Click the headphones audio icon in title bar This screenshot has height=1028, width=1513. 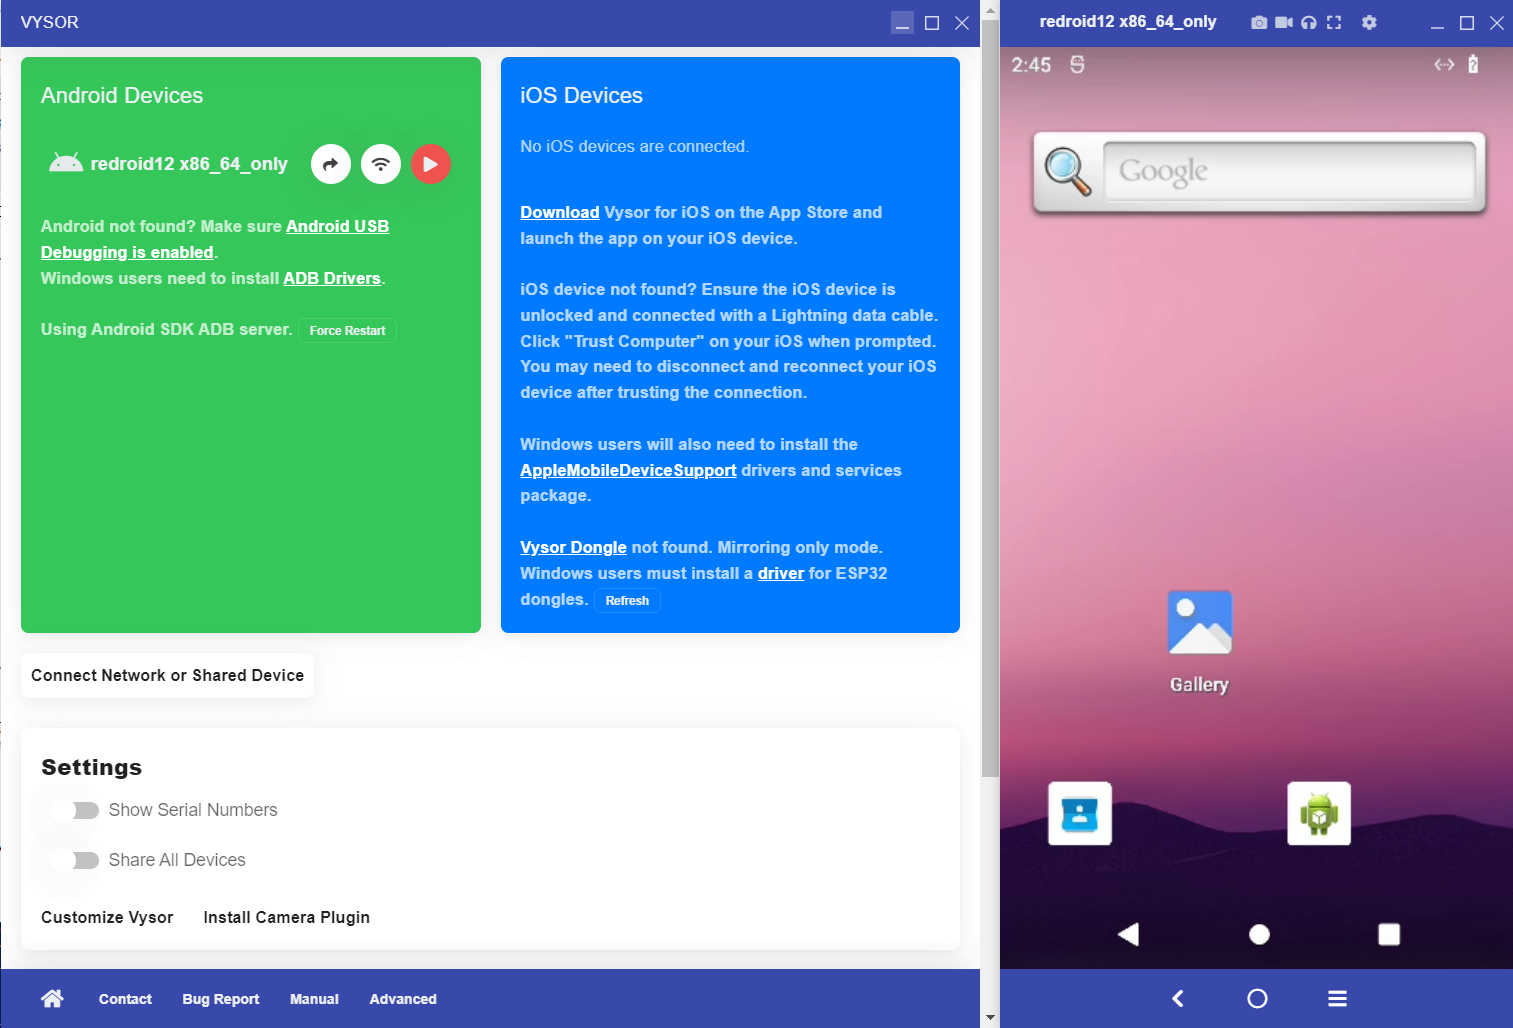pos(1308,22)
